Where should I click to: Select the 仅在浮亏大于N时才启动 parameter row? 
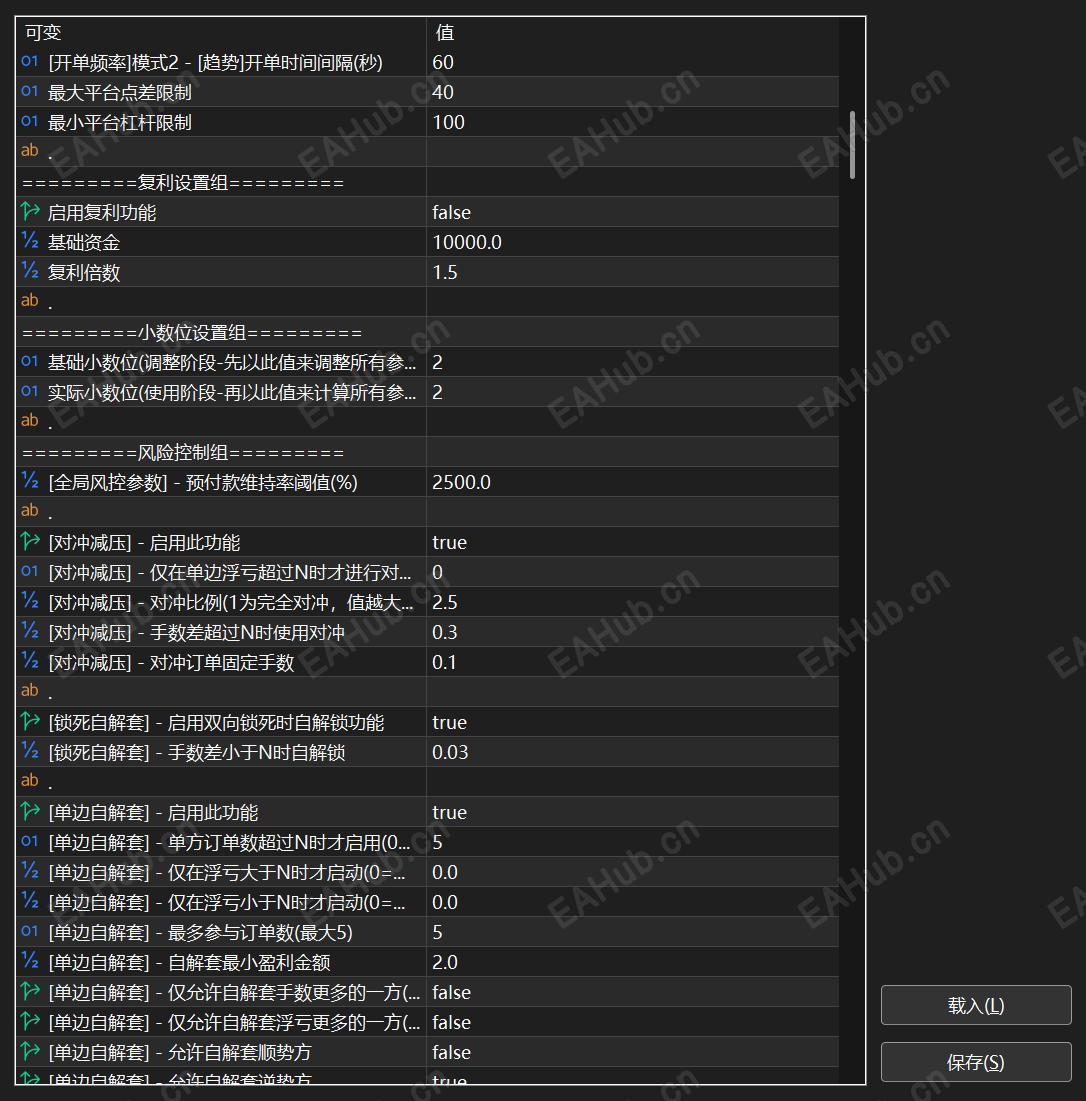pyautogui.click(x=428, y=872)
